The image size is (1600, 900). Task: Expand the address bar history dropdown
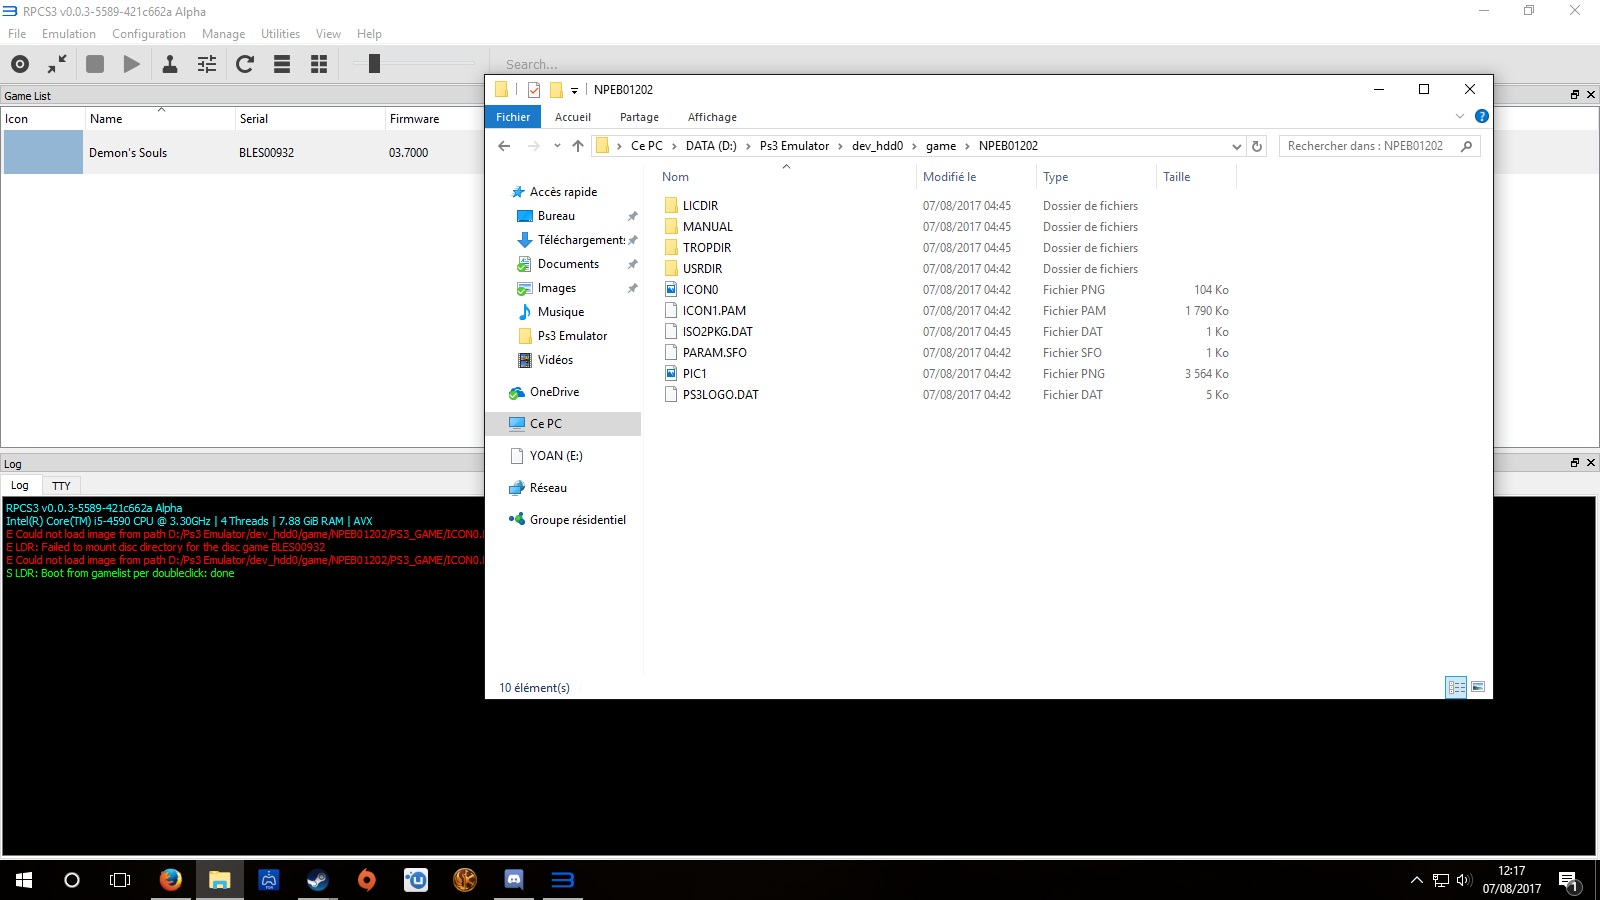[x=1237, y=146]
